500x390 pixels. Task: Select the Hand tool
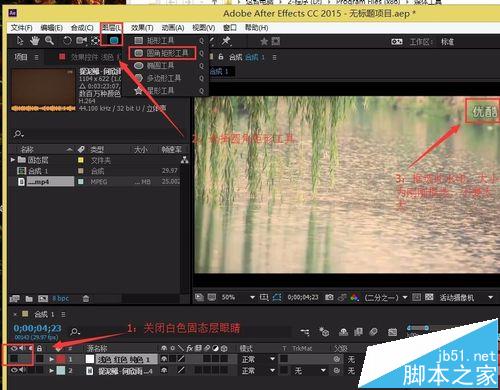point(35,41)
